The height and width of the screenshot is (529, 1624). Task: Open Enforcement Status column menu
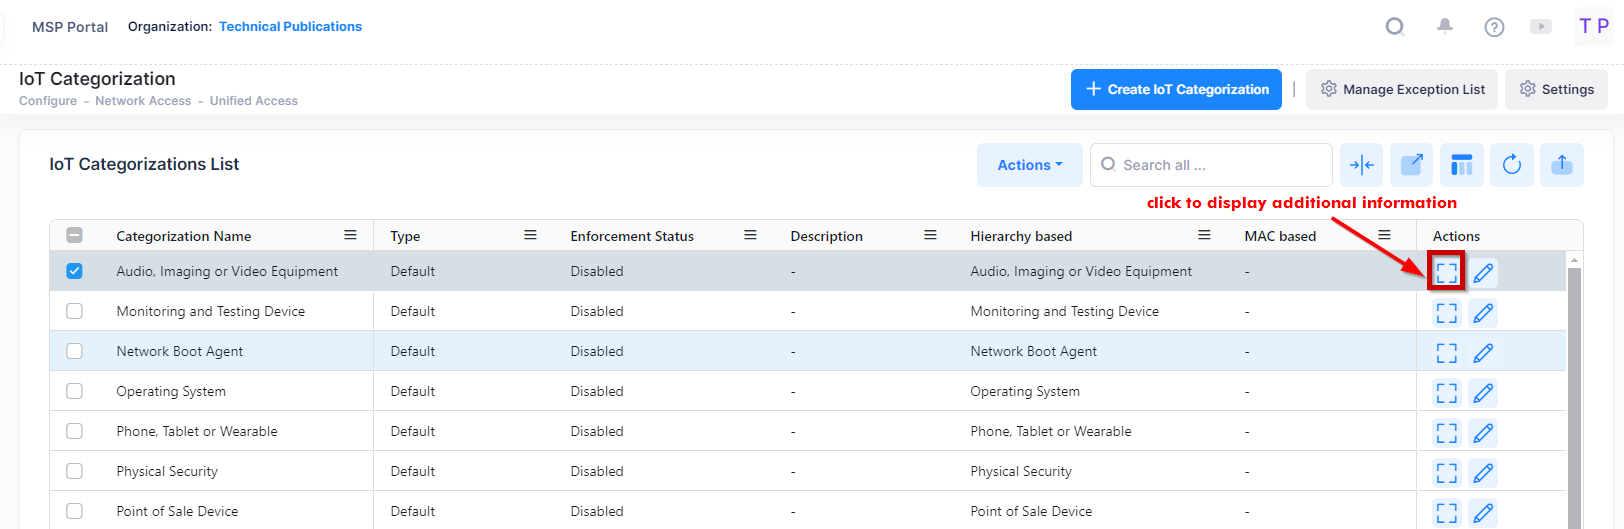pos(750,235)
